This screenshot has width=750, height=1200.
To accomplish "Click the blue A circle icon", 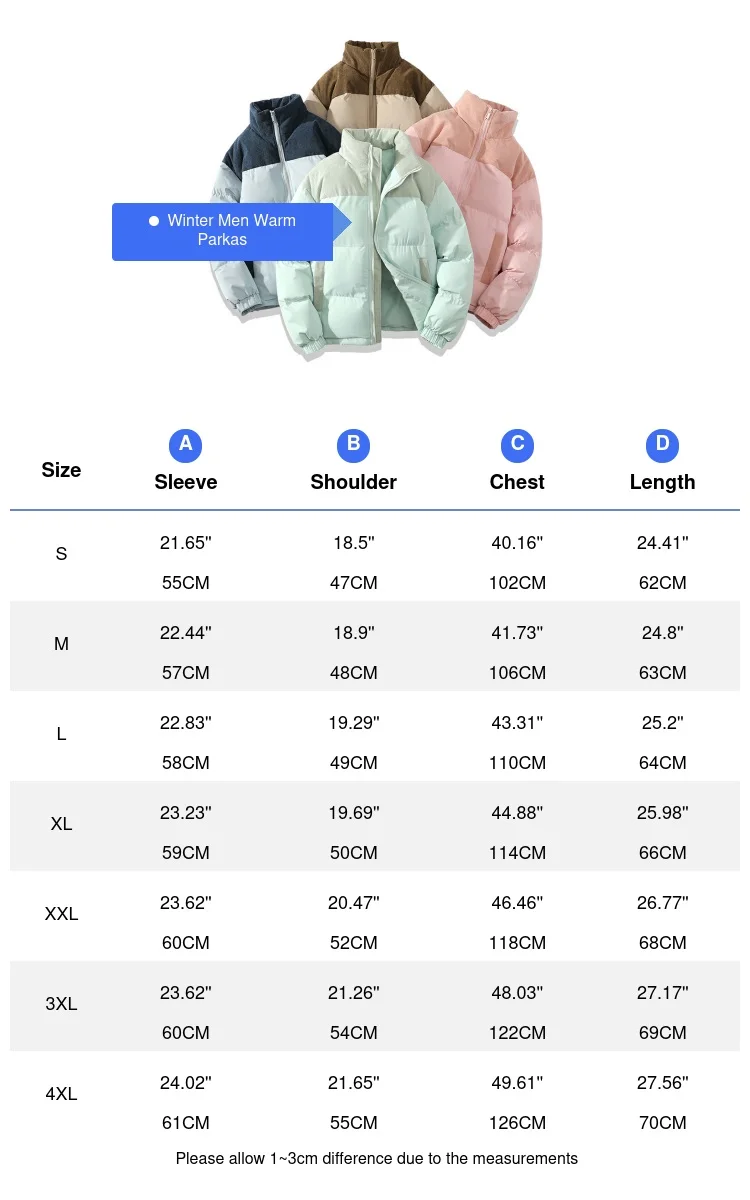I will 185,444.
